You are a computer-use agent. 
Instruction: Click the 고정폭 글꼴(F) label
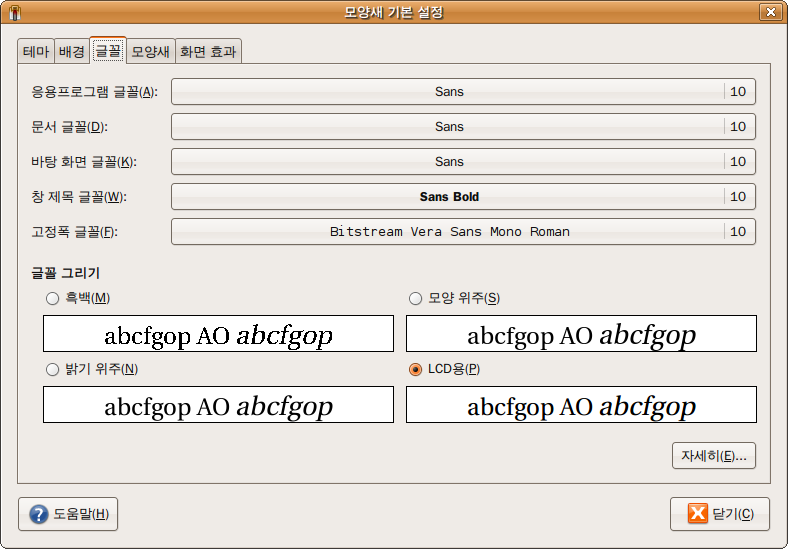pos(74,232)
